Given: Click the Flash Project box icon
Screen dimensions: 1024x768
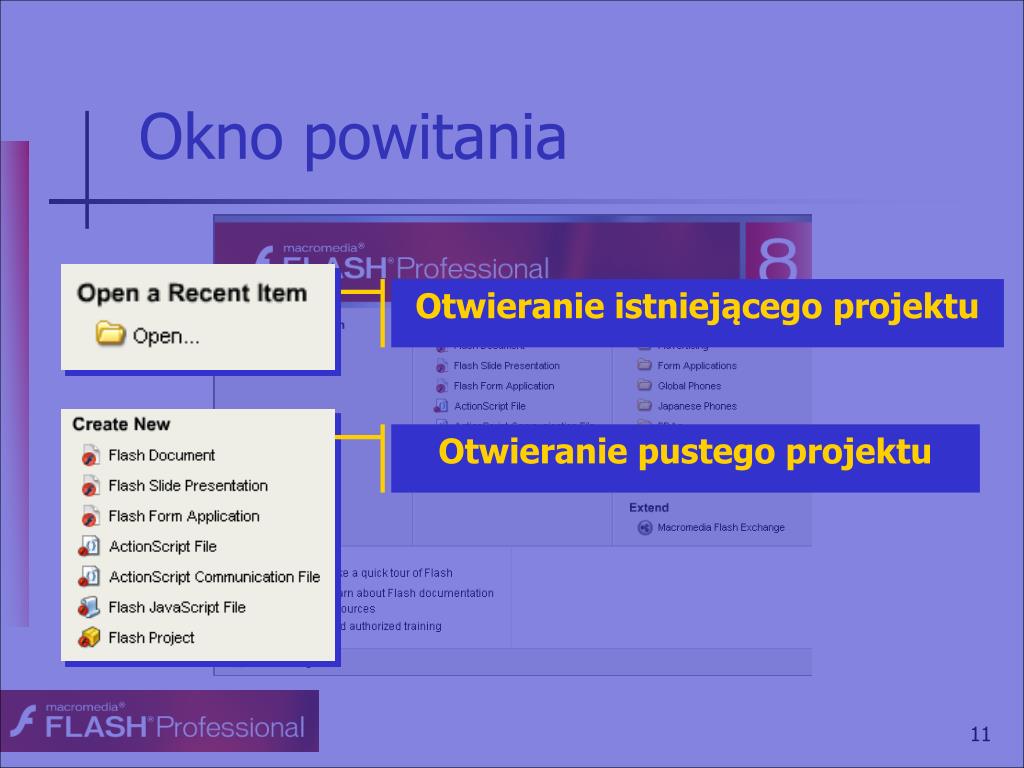Looking at the screenshot, I should [89, 637].
